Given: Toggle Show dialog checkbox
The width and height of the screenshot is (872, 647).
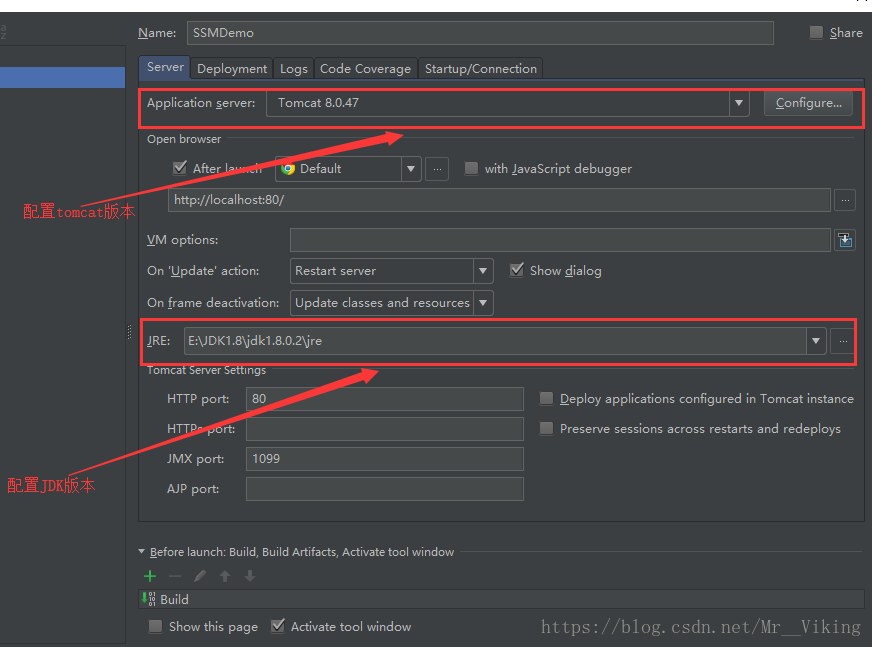Looking at the screenshot, I should click(517, 270).
